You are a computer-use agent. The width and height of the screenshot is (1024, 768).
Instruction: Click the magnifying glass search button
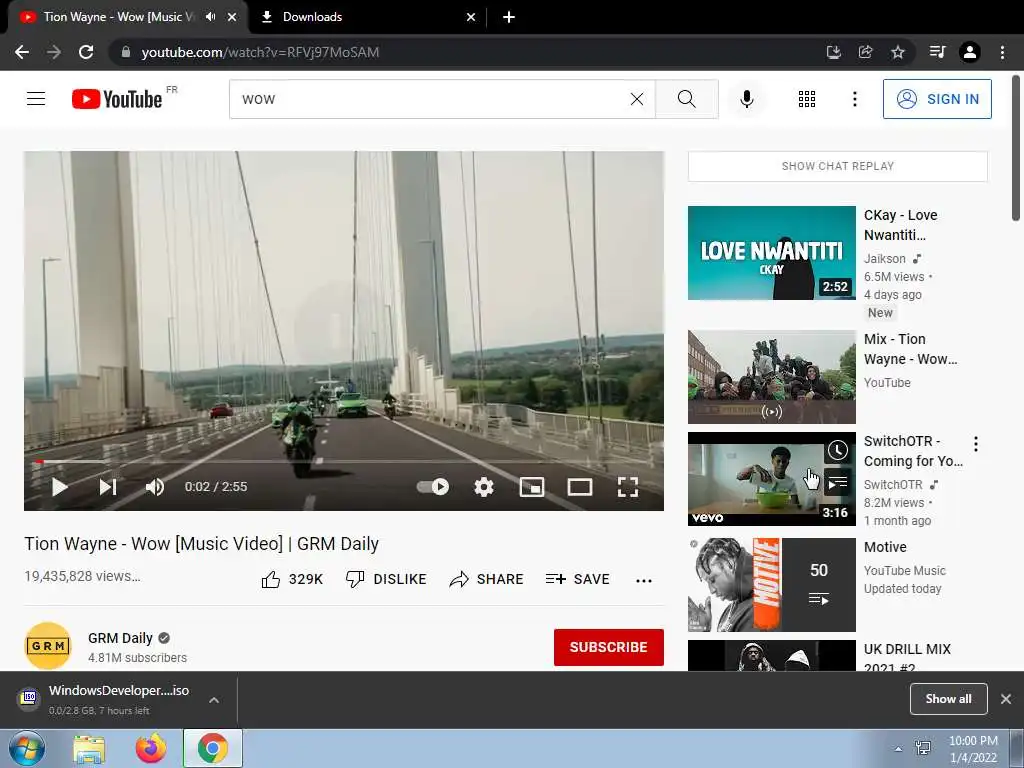(686, 99)
